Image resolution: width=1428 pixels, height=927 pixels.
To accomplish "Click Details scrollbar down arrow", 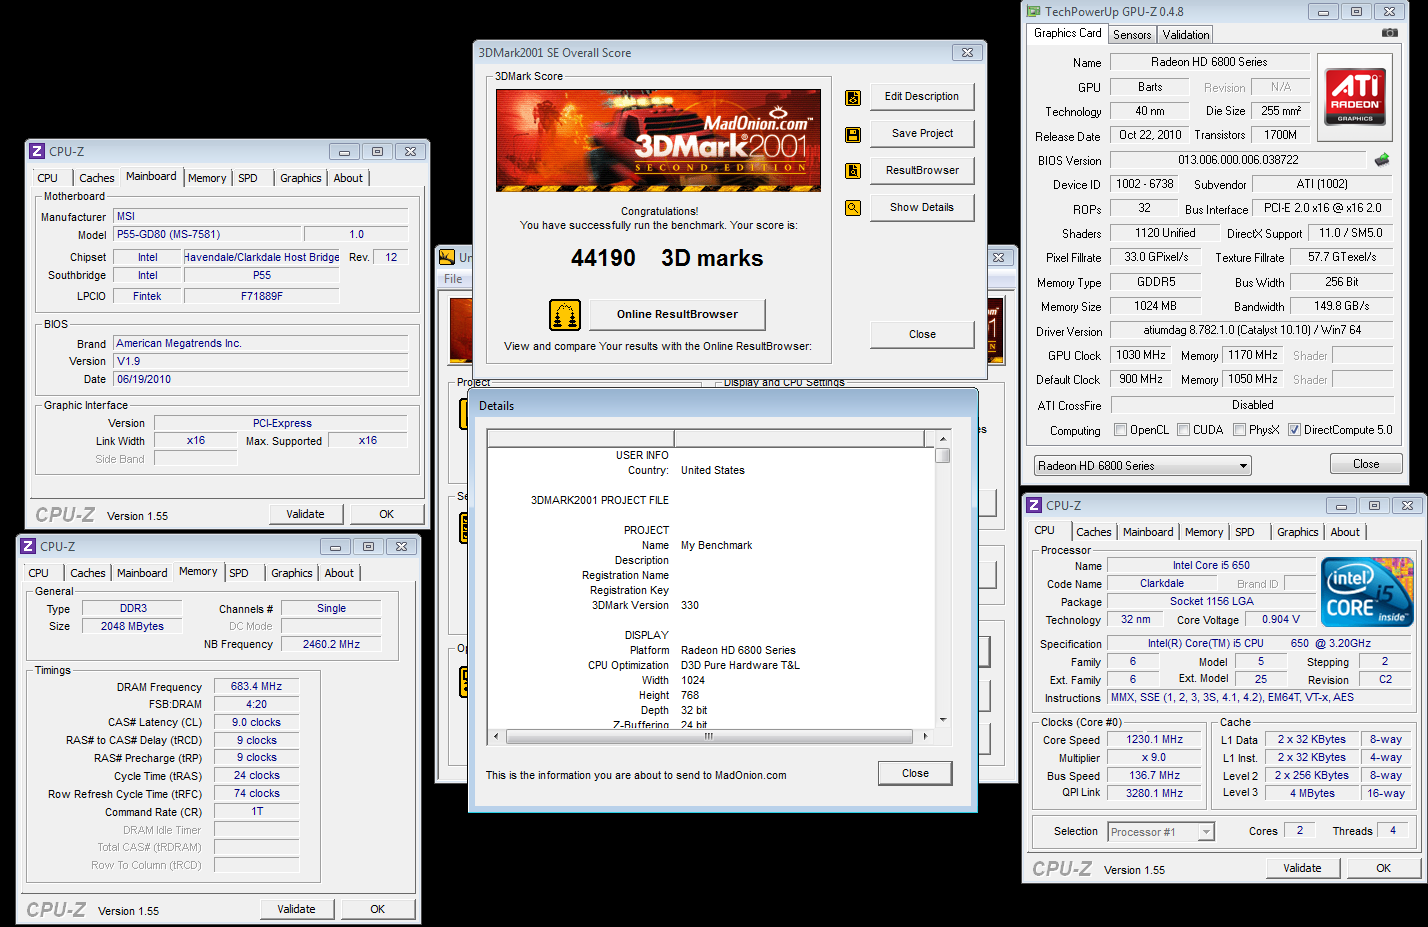I will pyautogui.click(x=942, y=720).
